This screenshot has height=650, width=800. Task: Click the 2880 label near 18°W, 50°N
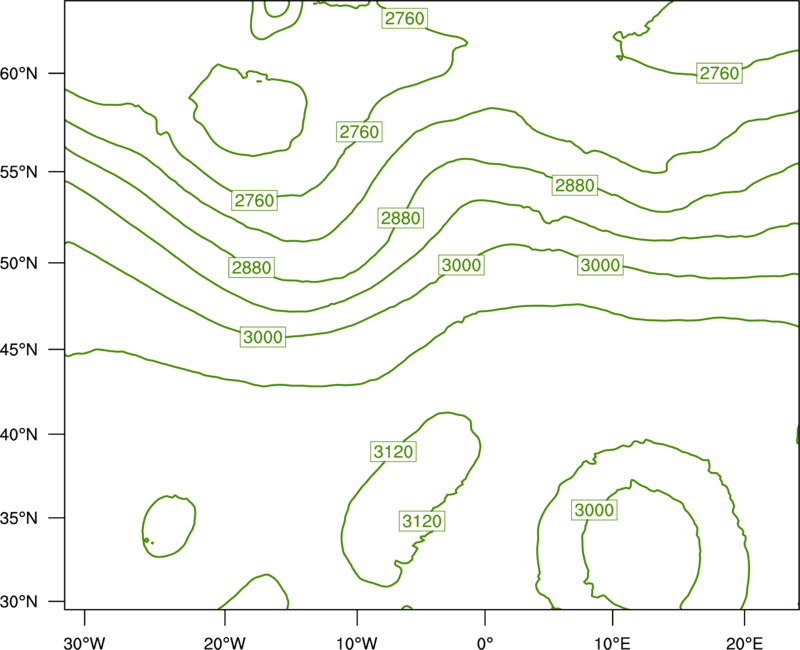(252, 268)
